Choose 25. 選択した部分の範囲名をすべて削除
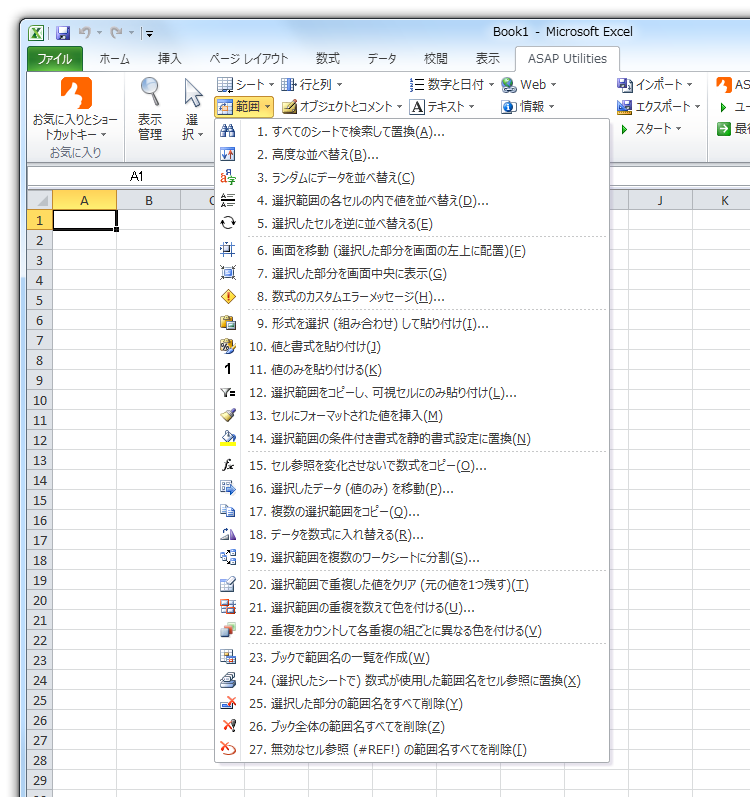Screen dimensions: 750x797 (412, 703)
